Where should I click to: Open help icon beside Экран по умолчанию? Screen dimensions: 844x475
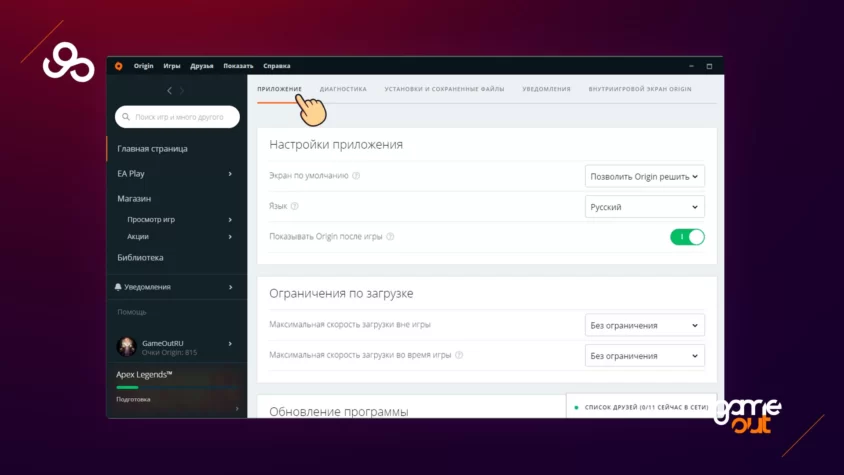(x=356, y=176)
